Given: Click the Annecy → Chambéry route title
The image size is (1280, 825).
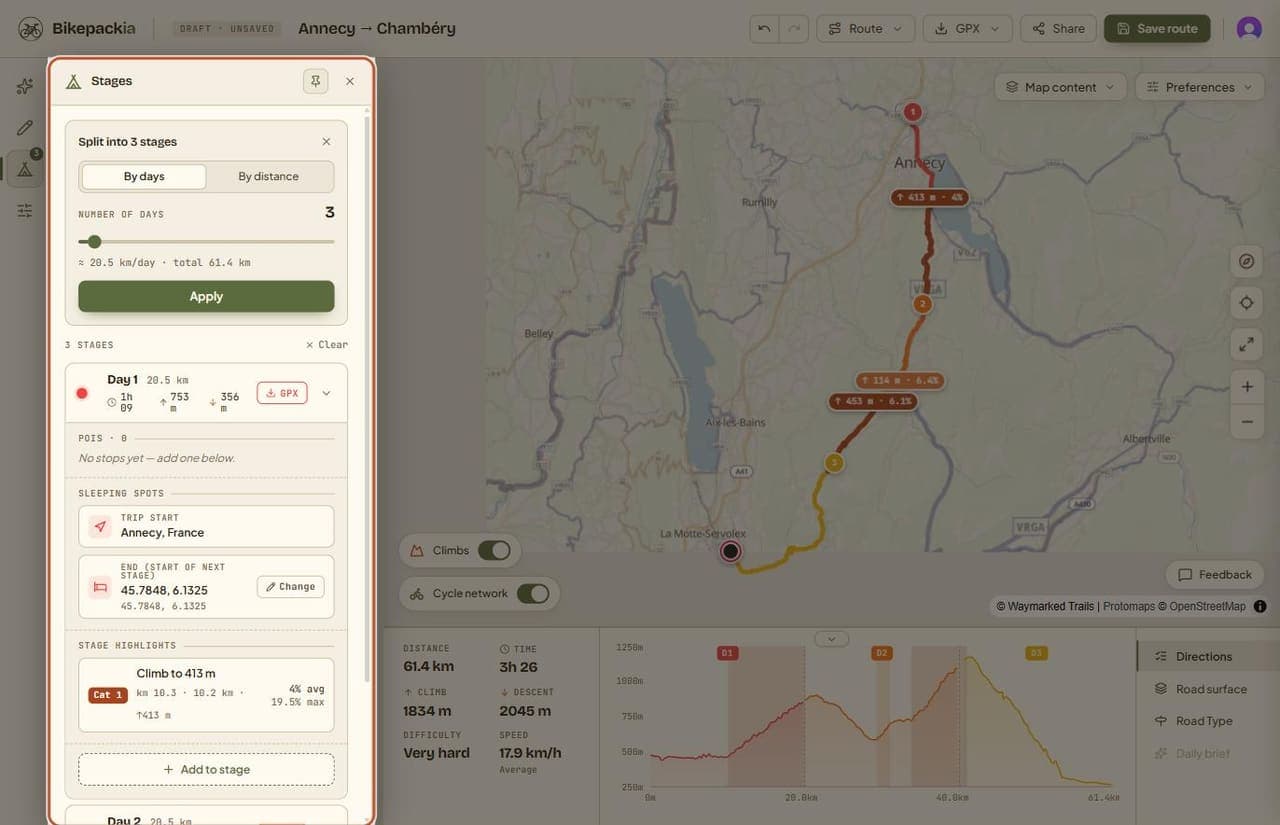Looking at the screenshot, I should (377, 28).
